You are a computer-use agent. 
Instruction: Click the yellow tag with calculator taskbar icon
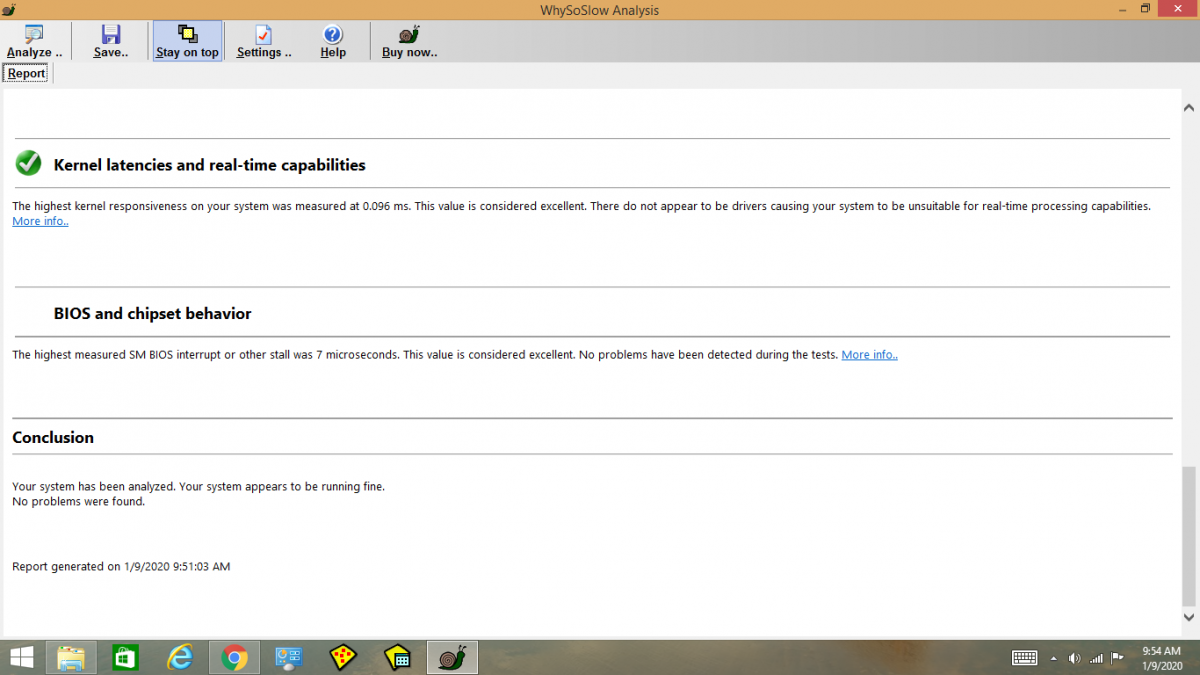coord(398,657)
